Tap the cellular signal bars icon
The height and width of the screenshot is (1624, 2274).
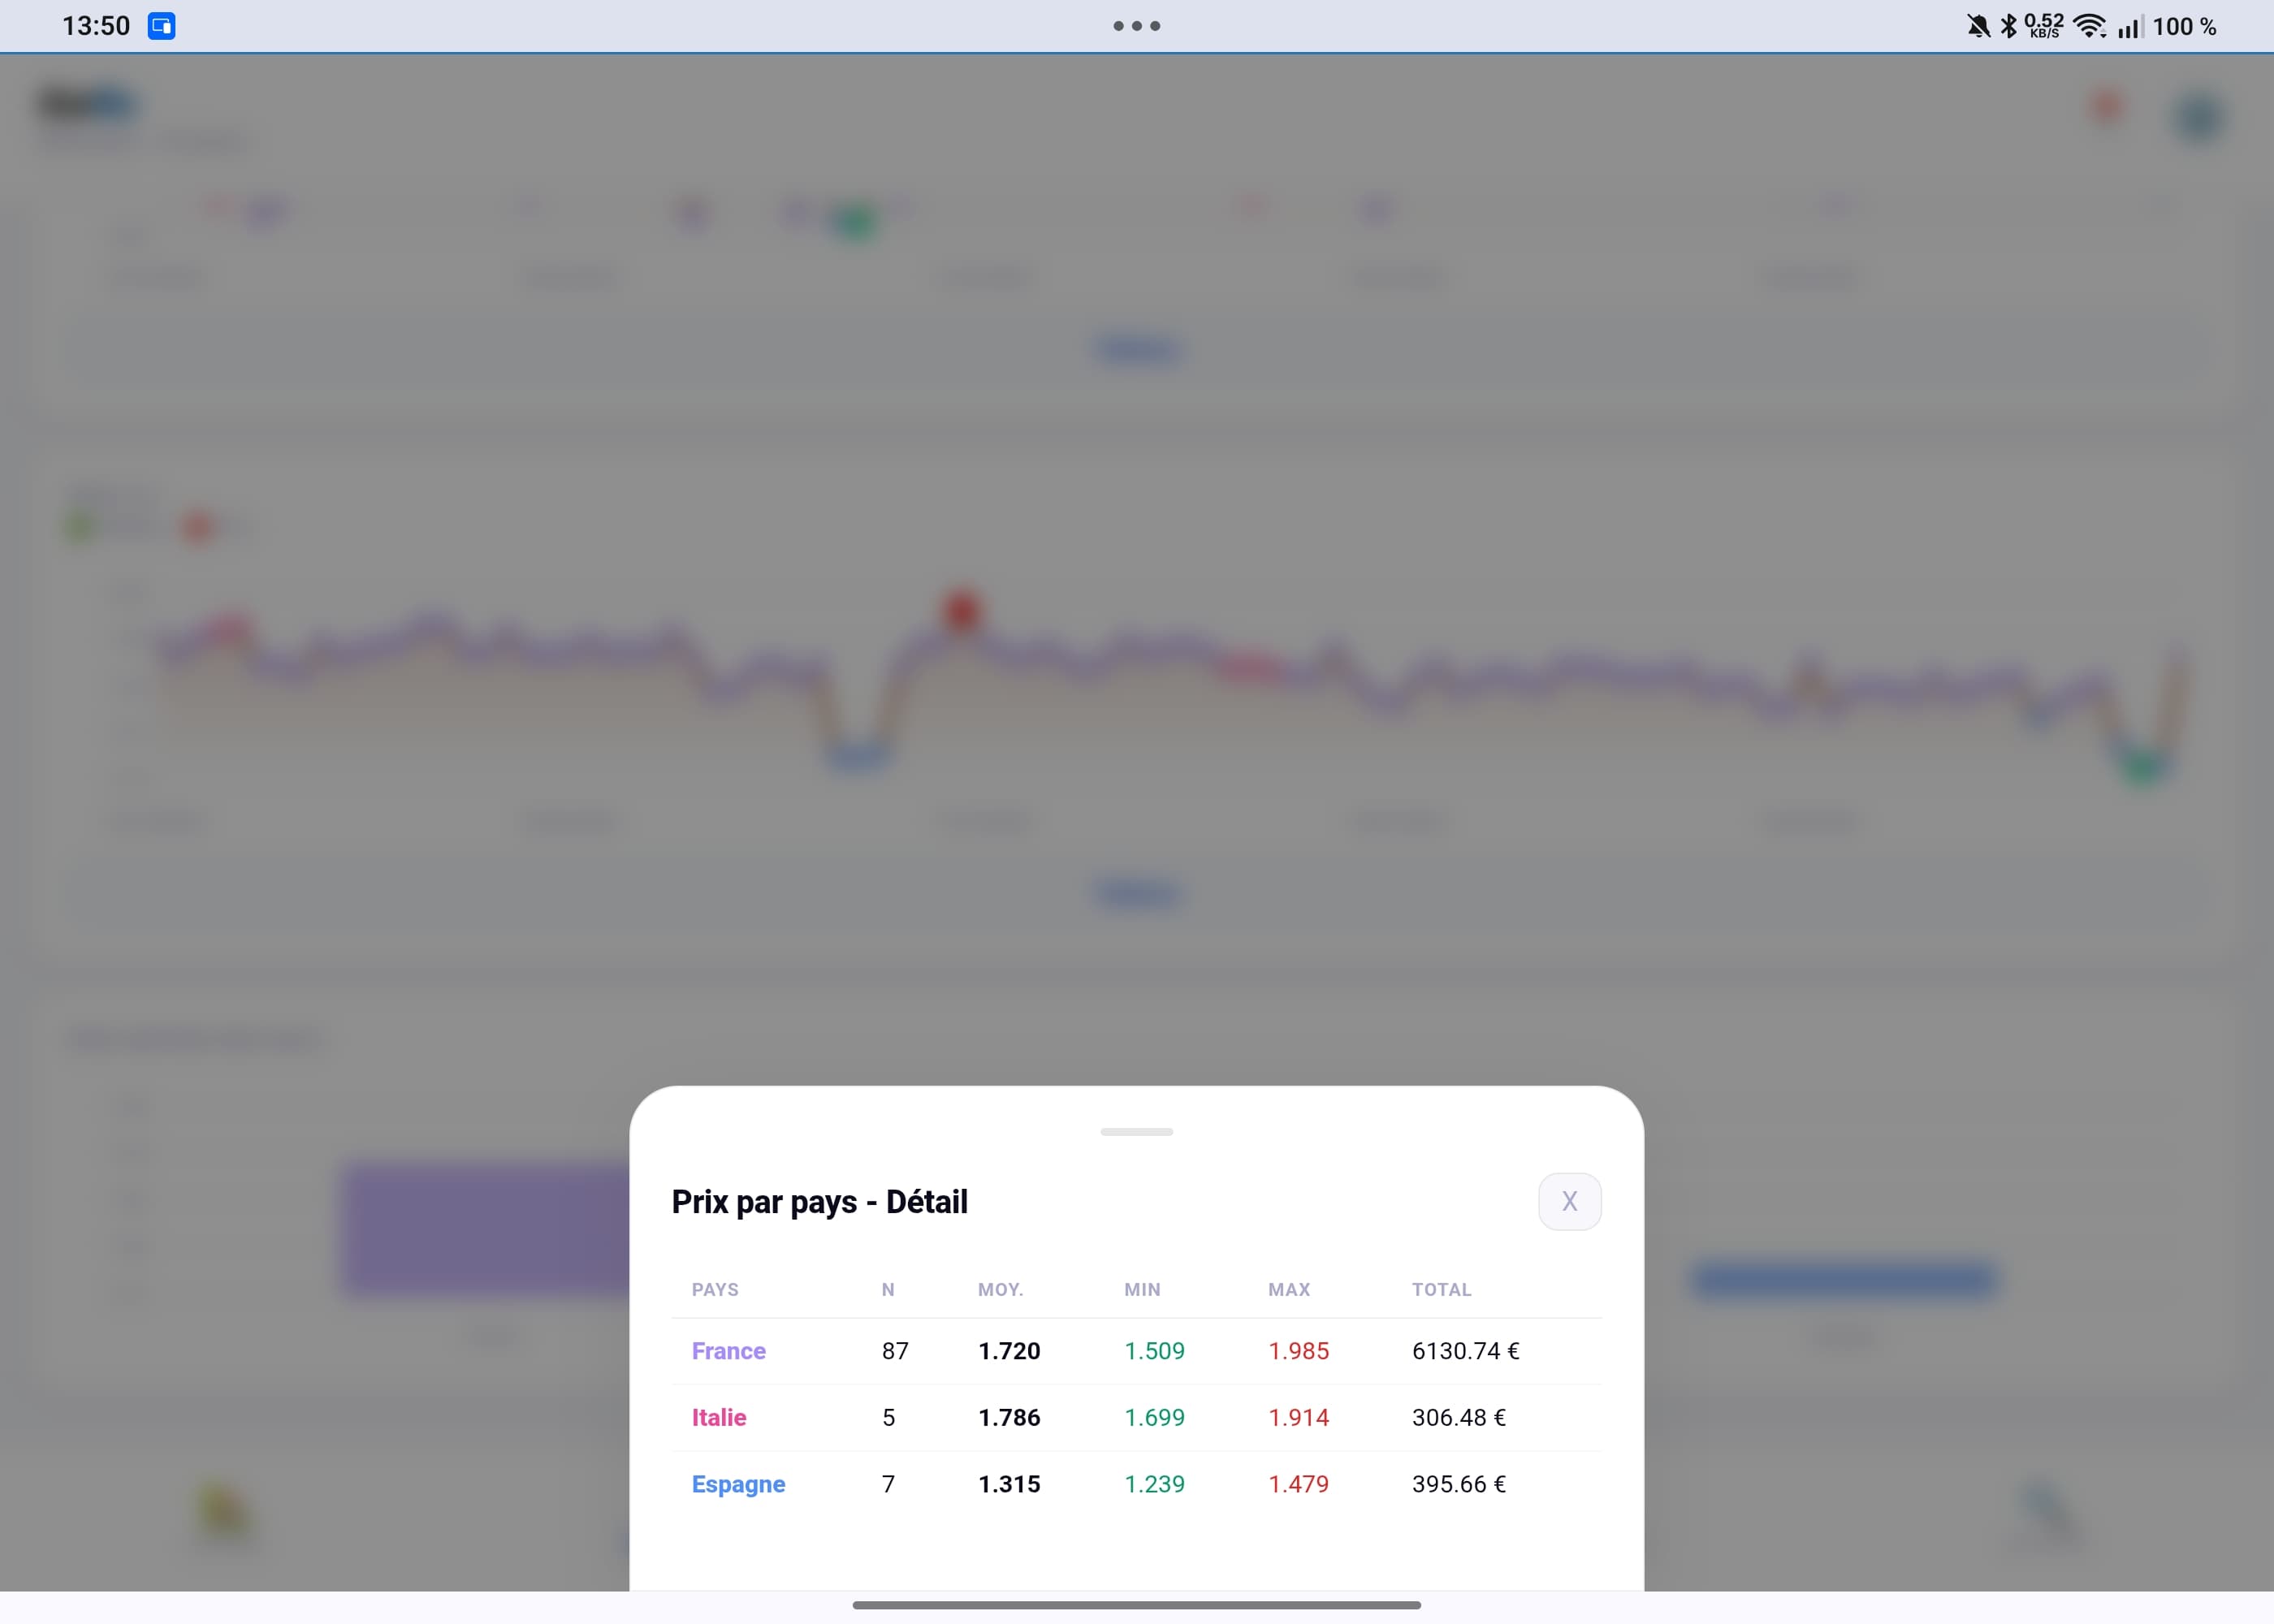[2129, 26]
